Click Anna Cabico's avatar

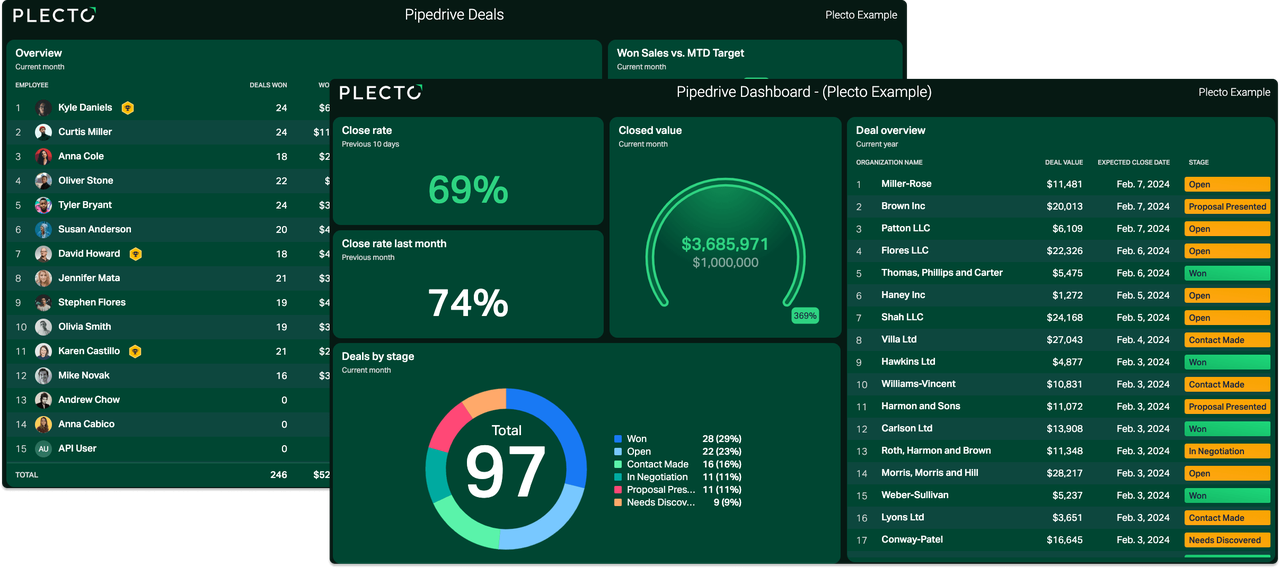[x=43, y=424]
